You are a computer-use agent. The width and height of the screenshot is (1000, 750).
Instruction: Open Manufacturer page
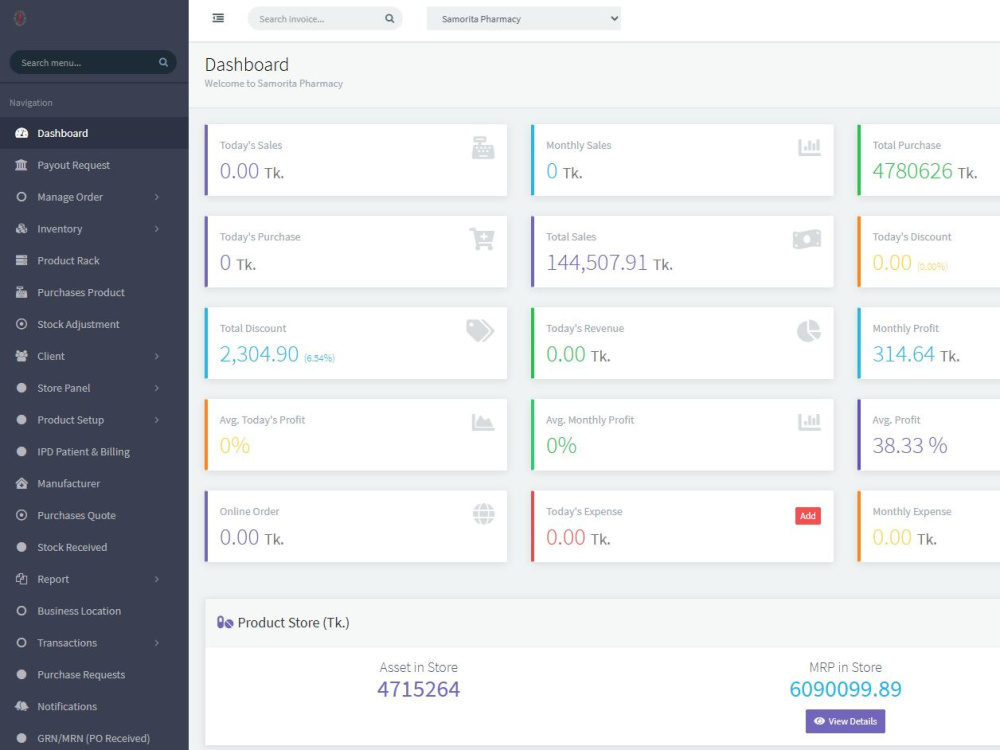94,483
